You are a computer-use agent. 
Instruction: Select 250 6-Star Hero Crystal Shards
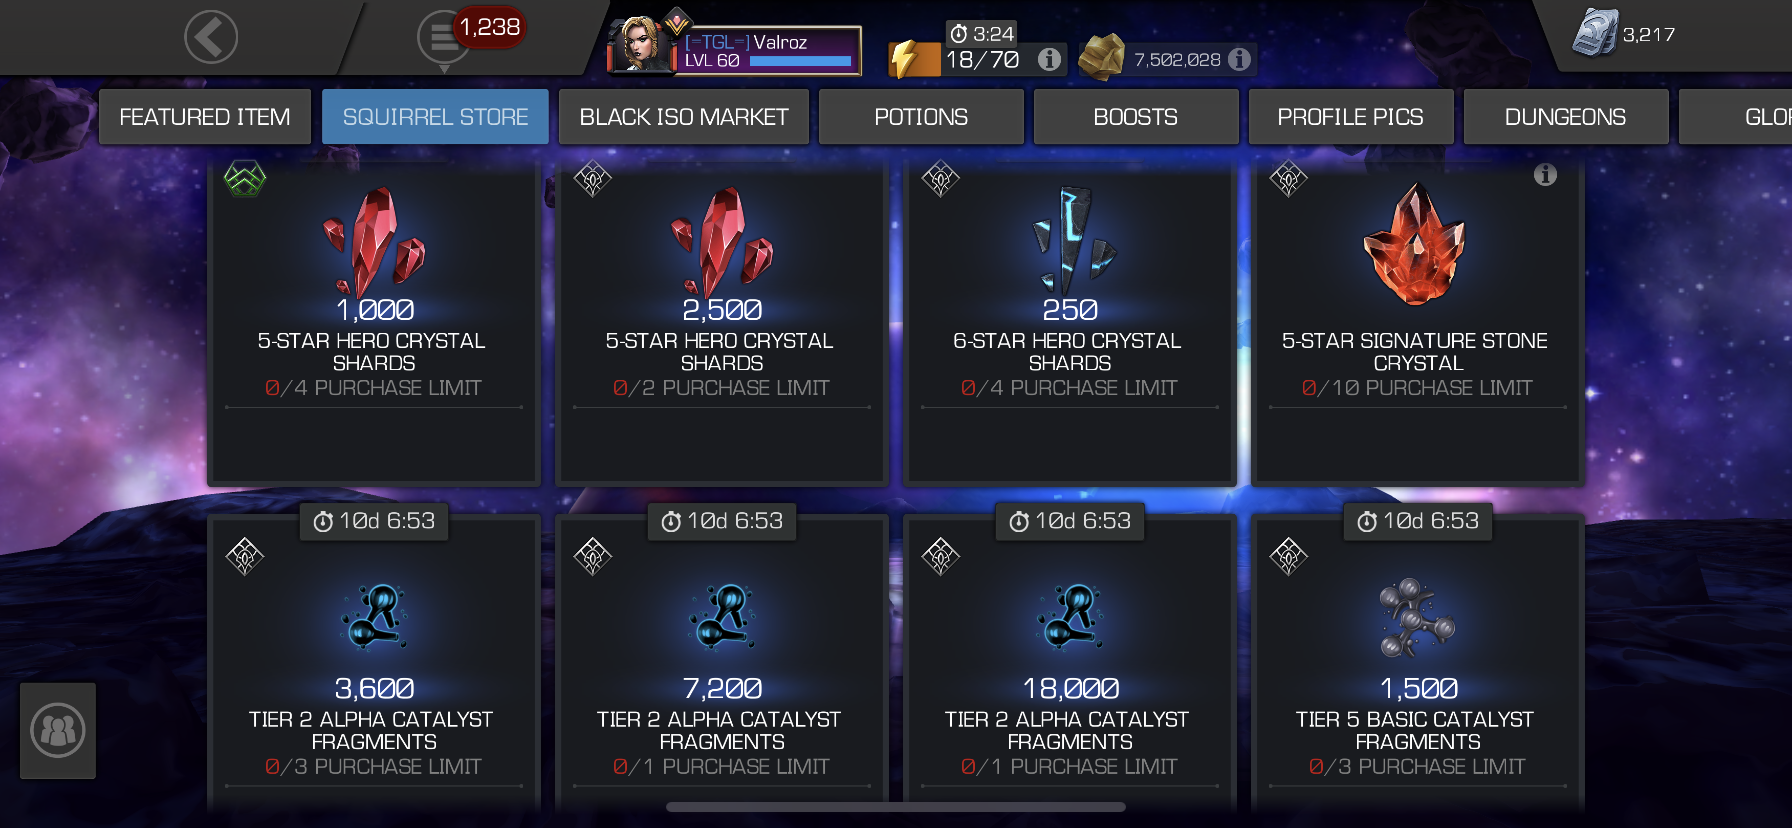[x=1070, y=322]
